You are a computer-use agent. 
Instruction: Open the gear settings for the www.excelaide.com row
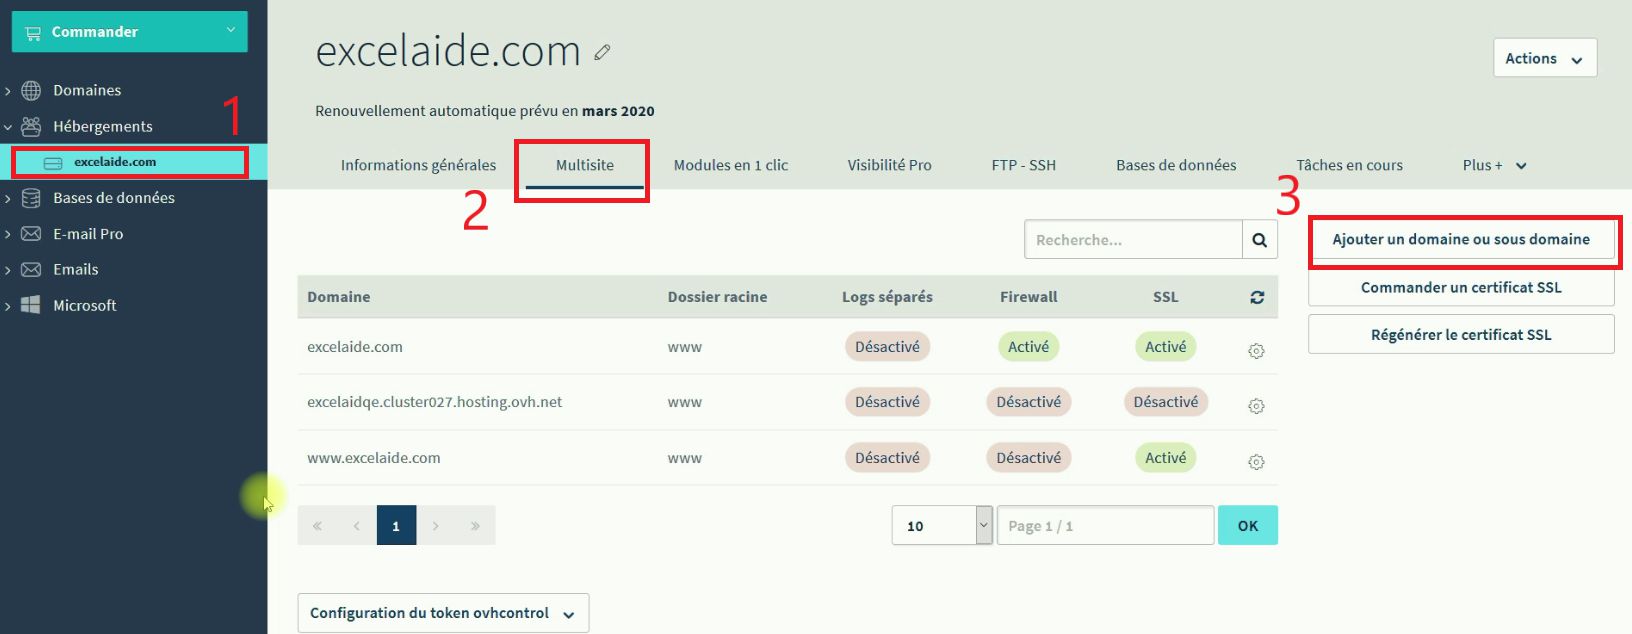1257,462
